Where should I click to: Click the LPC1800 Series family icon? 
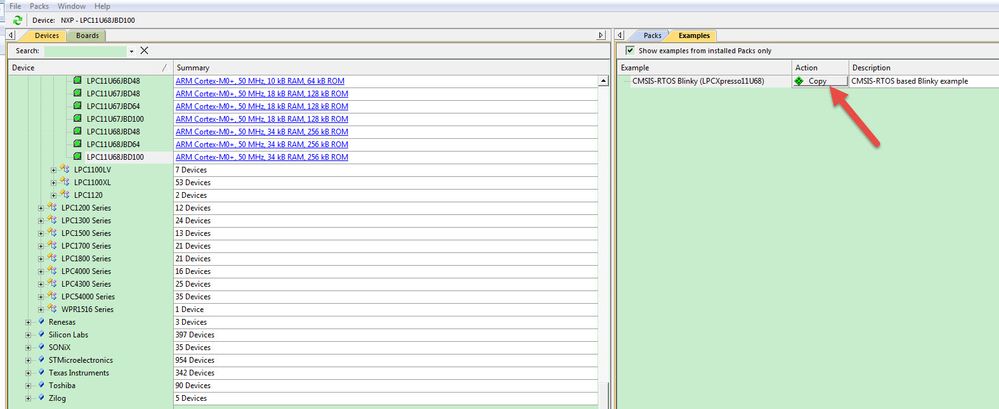(x=52, y=258)
